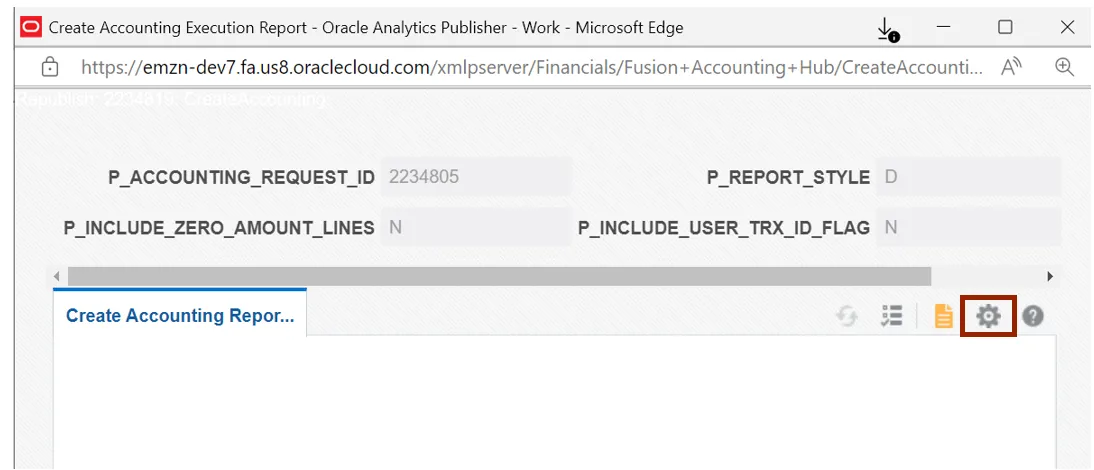Open the Edge downloads indicator
The height and width of the screenshot is (470, 1094).
pyautogui.click(x=886, y=29)
